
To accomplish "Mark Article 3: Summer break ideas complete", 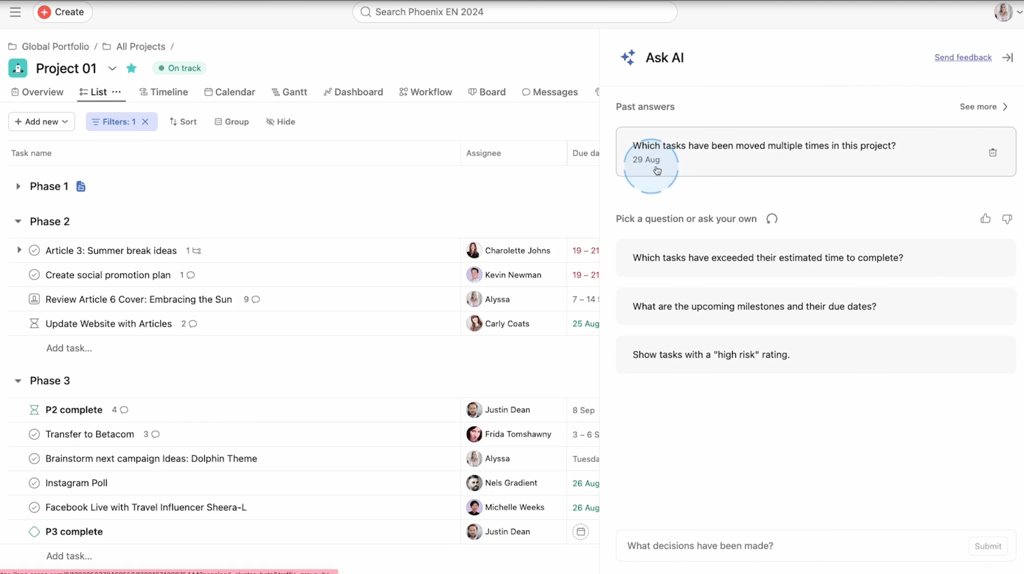I will coord(34,250).
